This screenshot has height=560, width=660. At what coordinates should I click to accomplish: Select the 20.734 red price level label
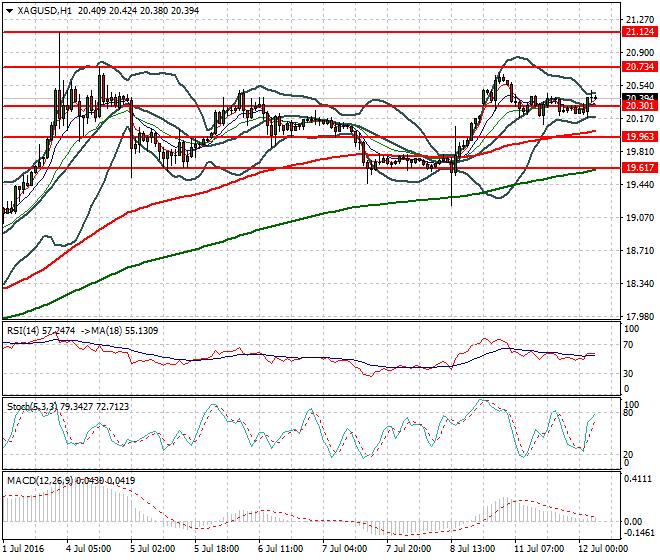[x=639, y=67]
